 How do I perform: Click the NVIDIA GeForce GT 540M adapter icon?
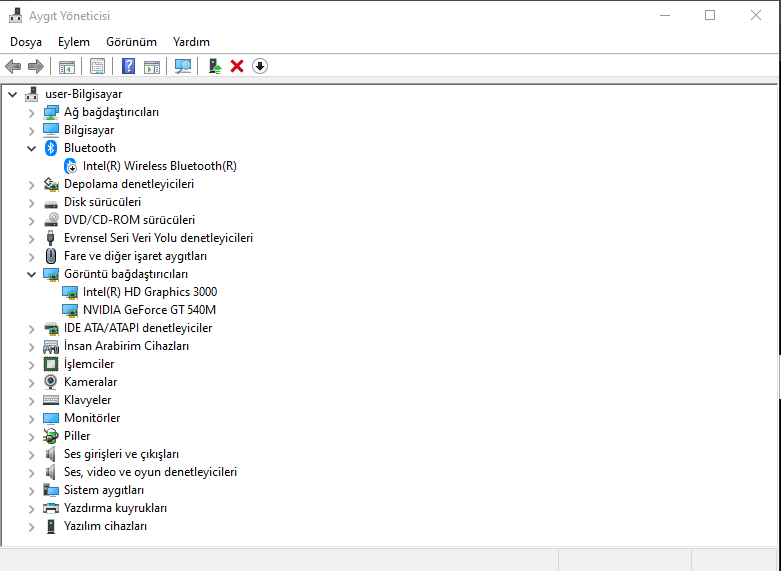pyautogui.click(x=70, y=310)
